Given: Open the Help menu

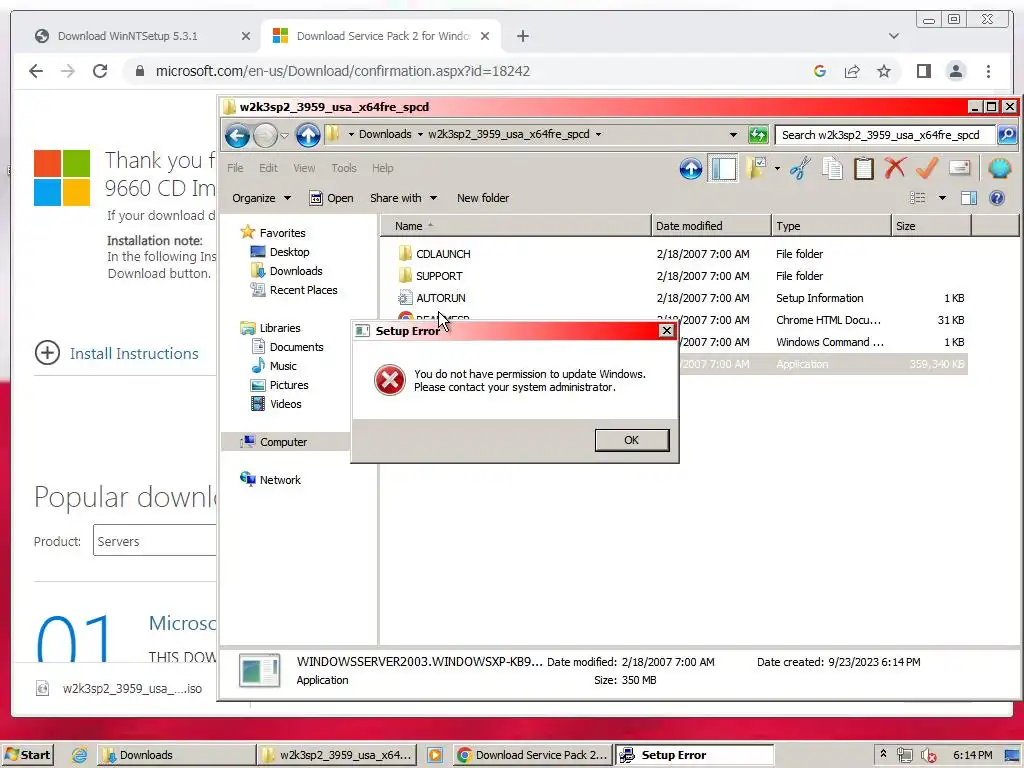Looking at the screenshot, I should pos(383,168).
